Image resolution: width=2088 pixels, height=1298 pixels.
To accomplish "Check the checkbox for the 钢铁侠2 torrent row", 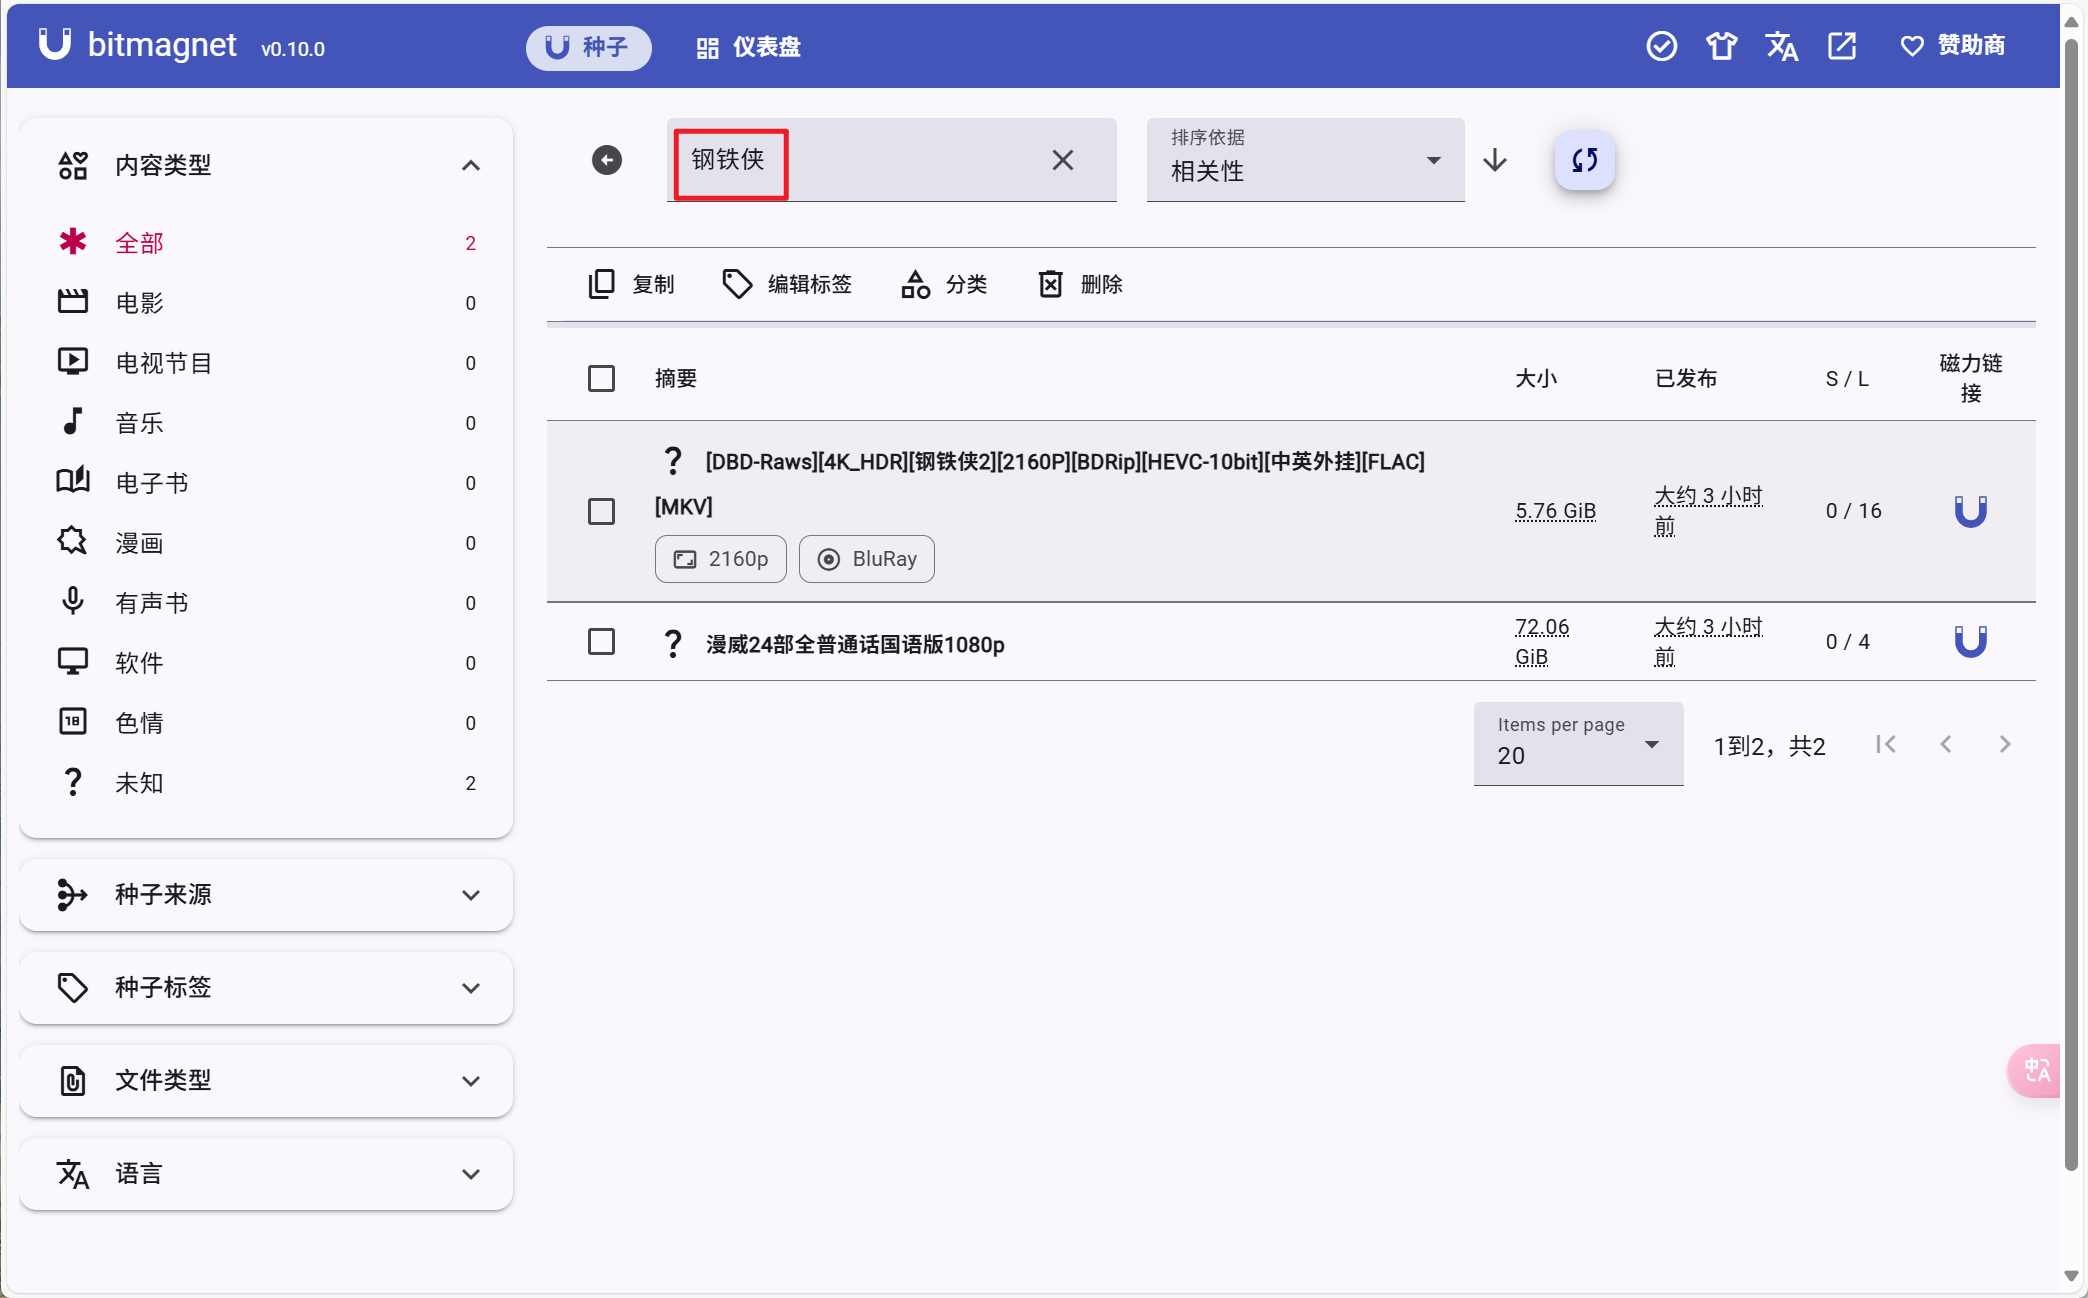I will click(x=601, y=511).
